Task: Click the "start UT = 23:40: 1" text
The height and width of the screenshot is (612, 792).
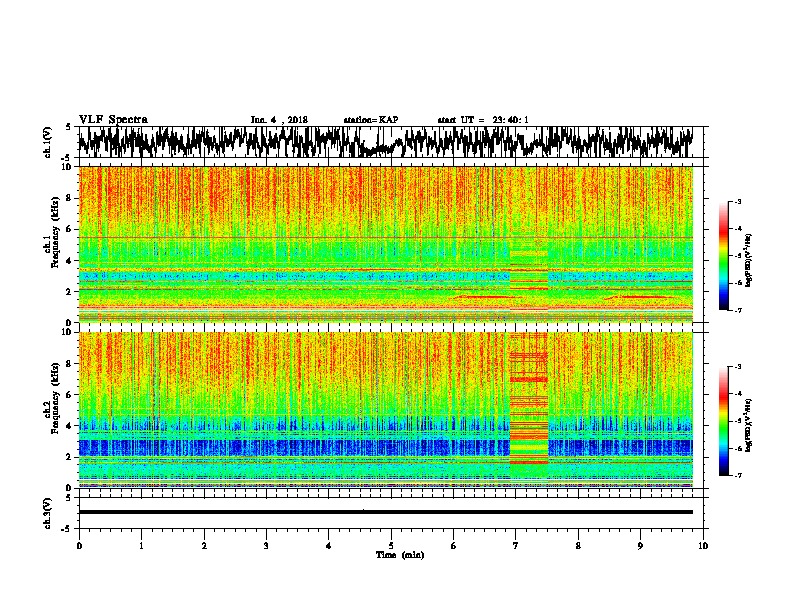Action: (483, 120)
